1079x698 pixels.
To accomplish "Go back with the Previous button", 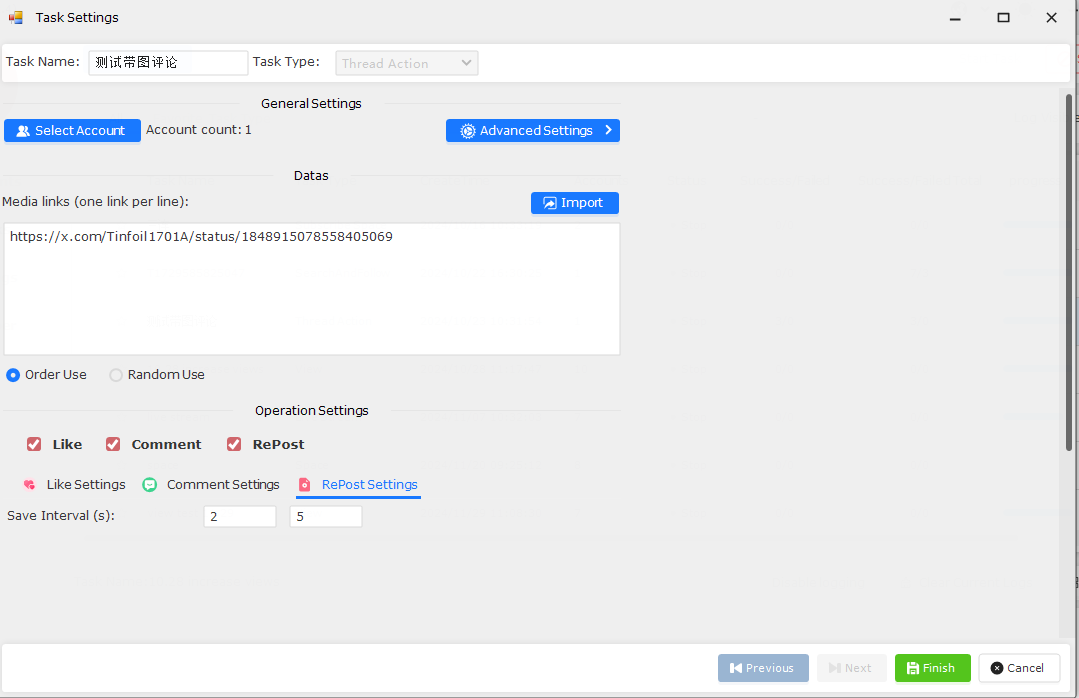I will tap(762, 668).
